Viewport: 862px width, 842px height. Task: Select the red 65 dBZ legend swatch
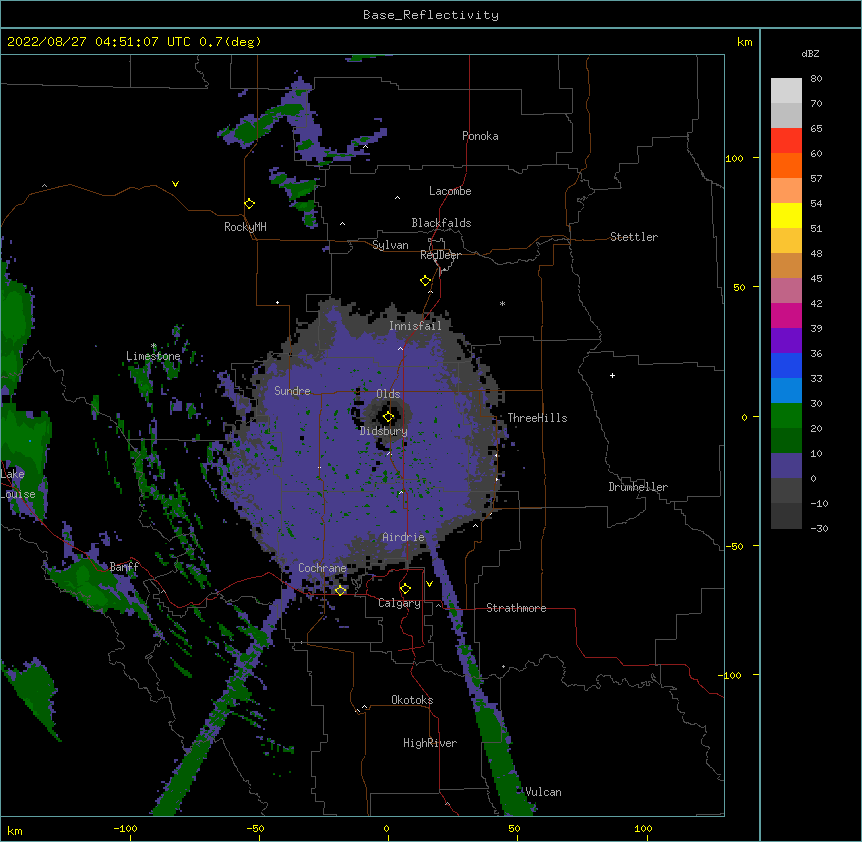[x=786, y=140]
